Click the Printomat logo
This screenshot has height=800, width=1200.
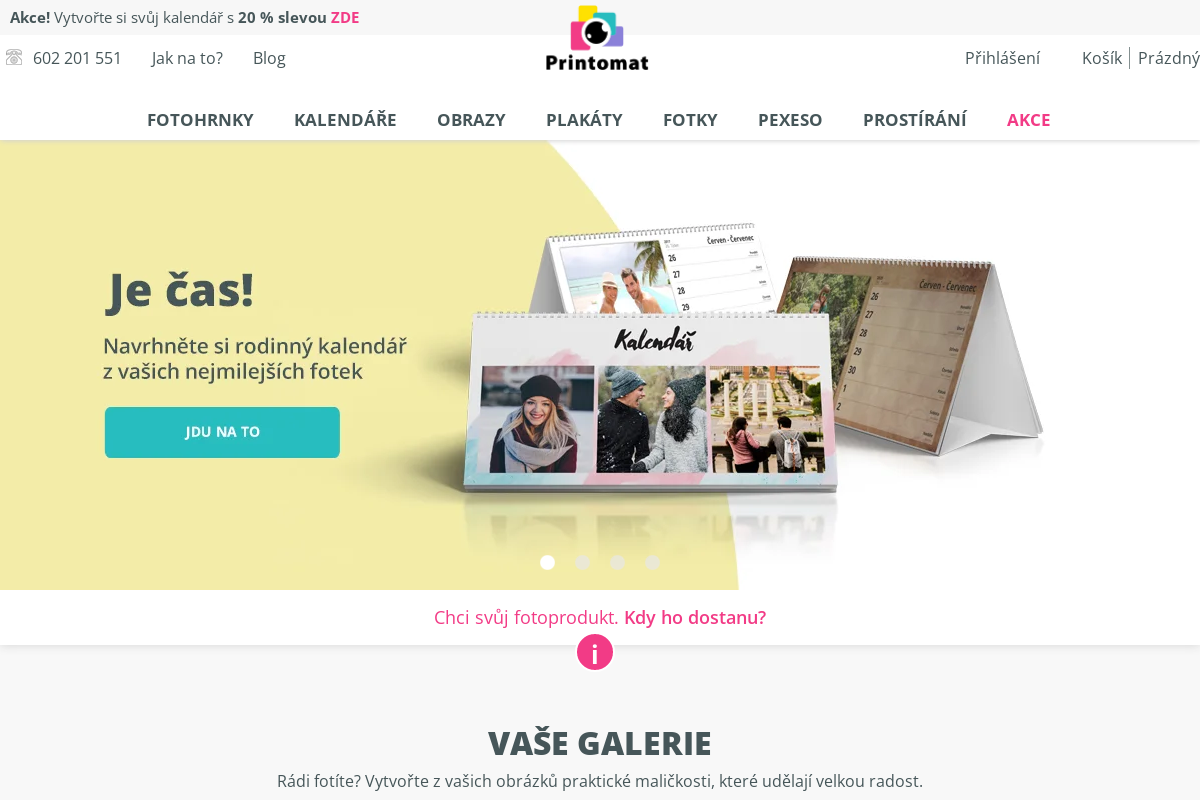click(597, 38)
